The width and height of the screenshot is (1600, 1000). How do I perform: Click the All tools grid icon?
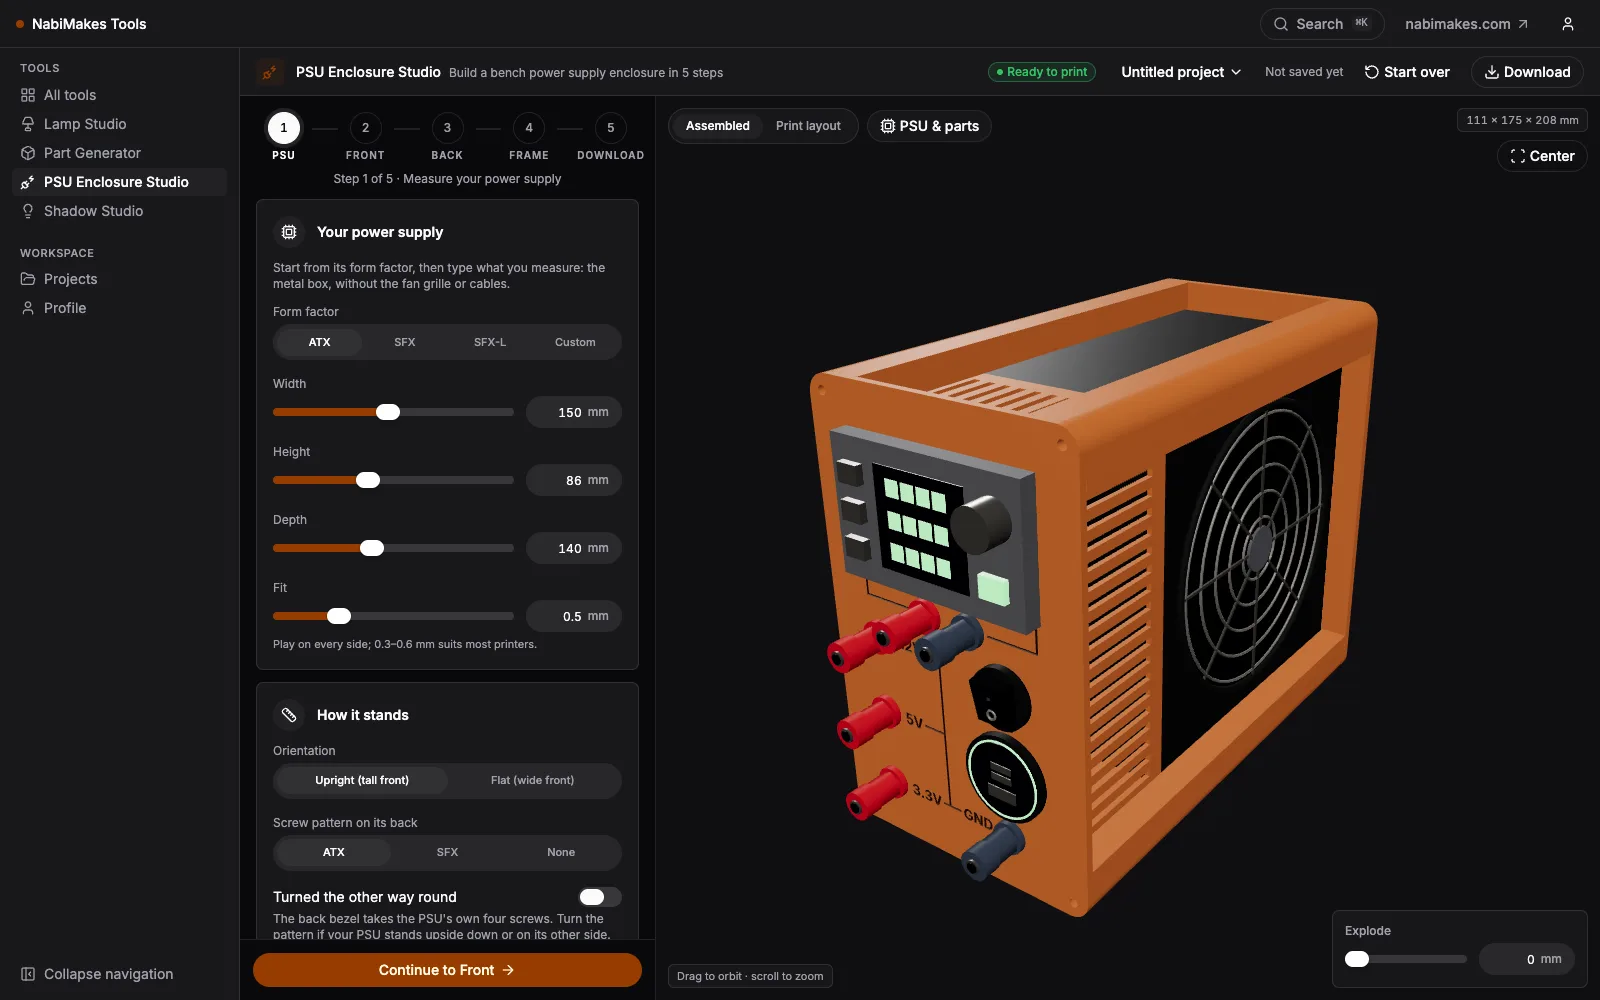(28, 95)
